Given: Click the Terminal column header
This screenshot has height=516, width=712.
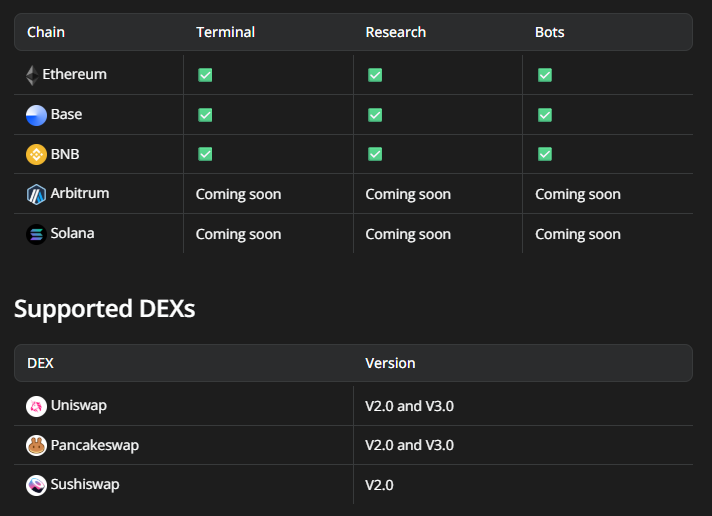Looking at the screenshot, I should coord(225,32).
